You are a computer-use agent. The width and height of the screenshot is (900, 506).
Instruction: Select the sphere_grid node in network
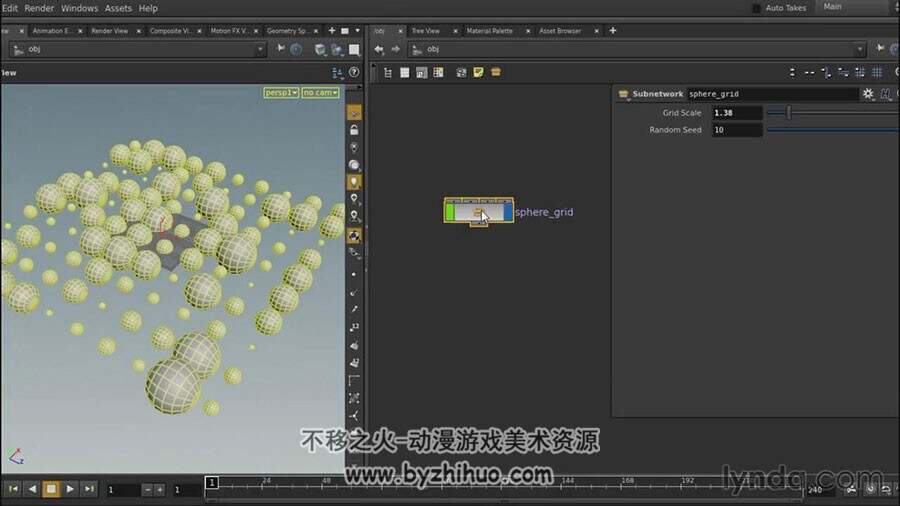(x=478, y=211)
